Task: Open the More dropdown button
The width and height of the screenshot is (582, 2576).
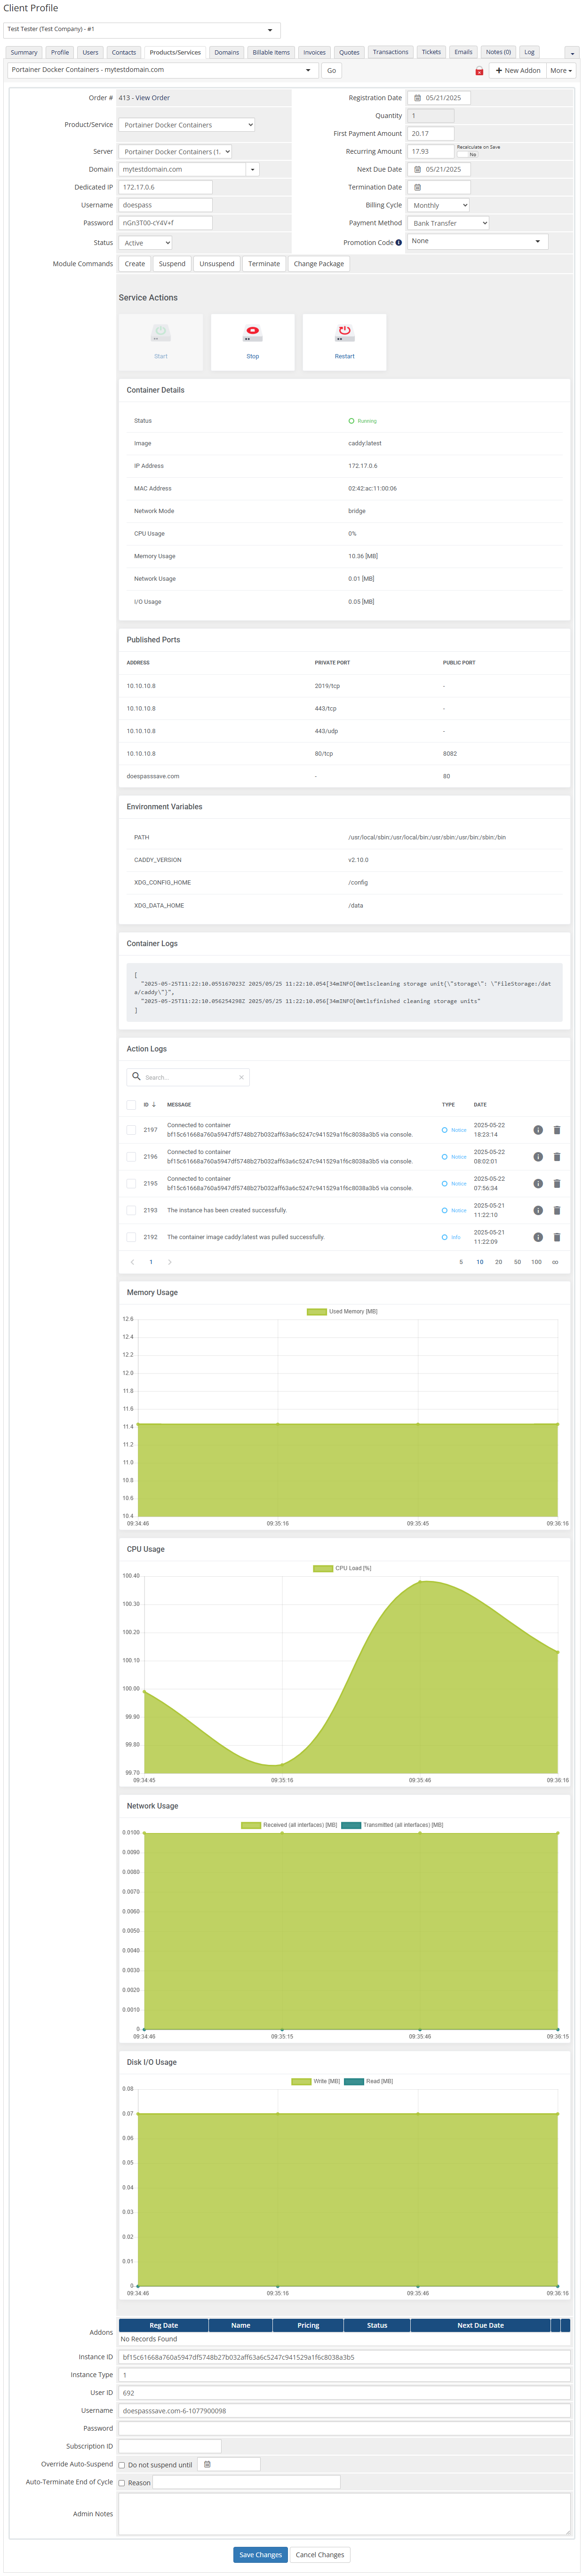Action: coord(560,71)
